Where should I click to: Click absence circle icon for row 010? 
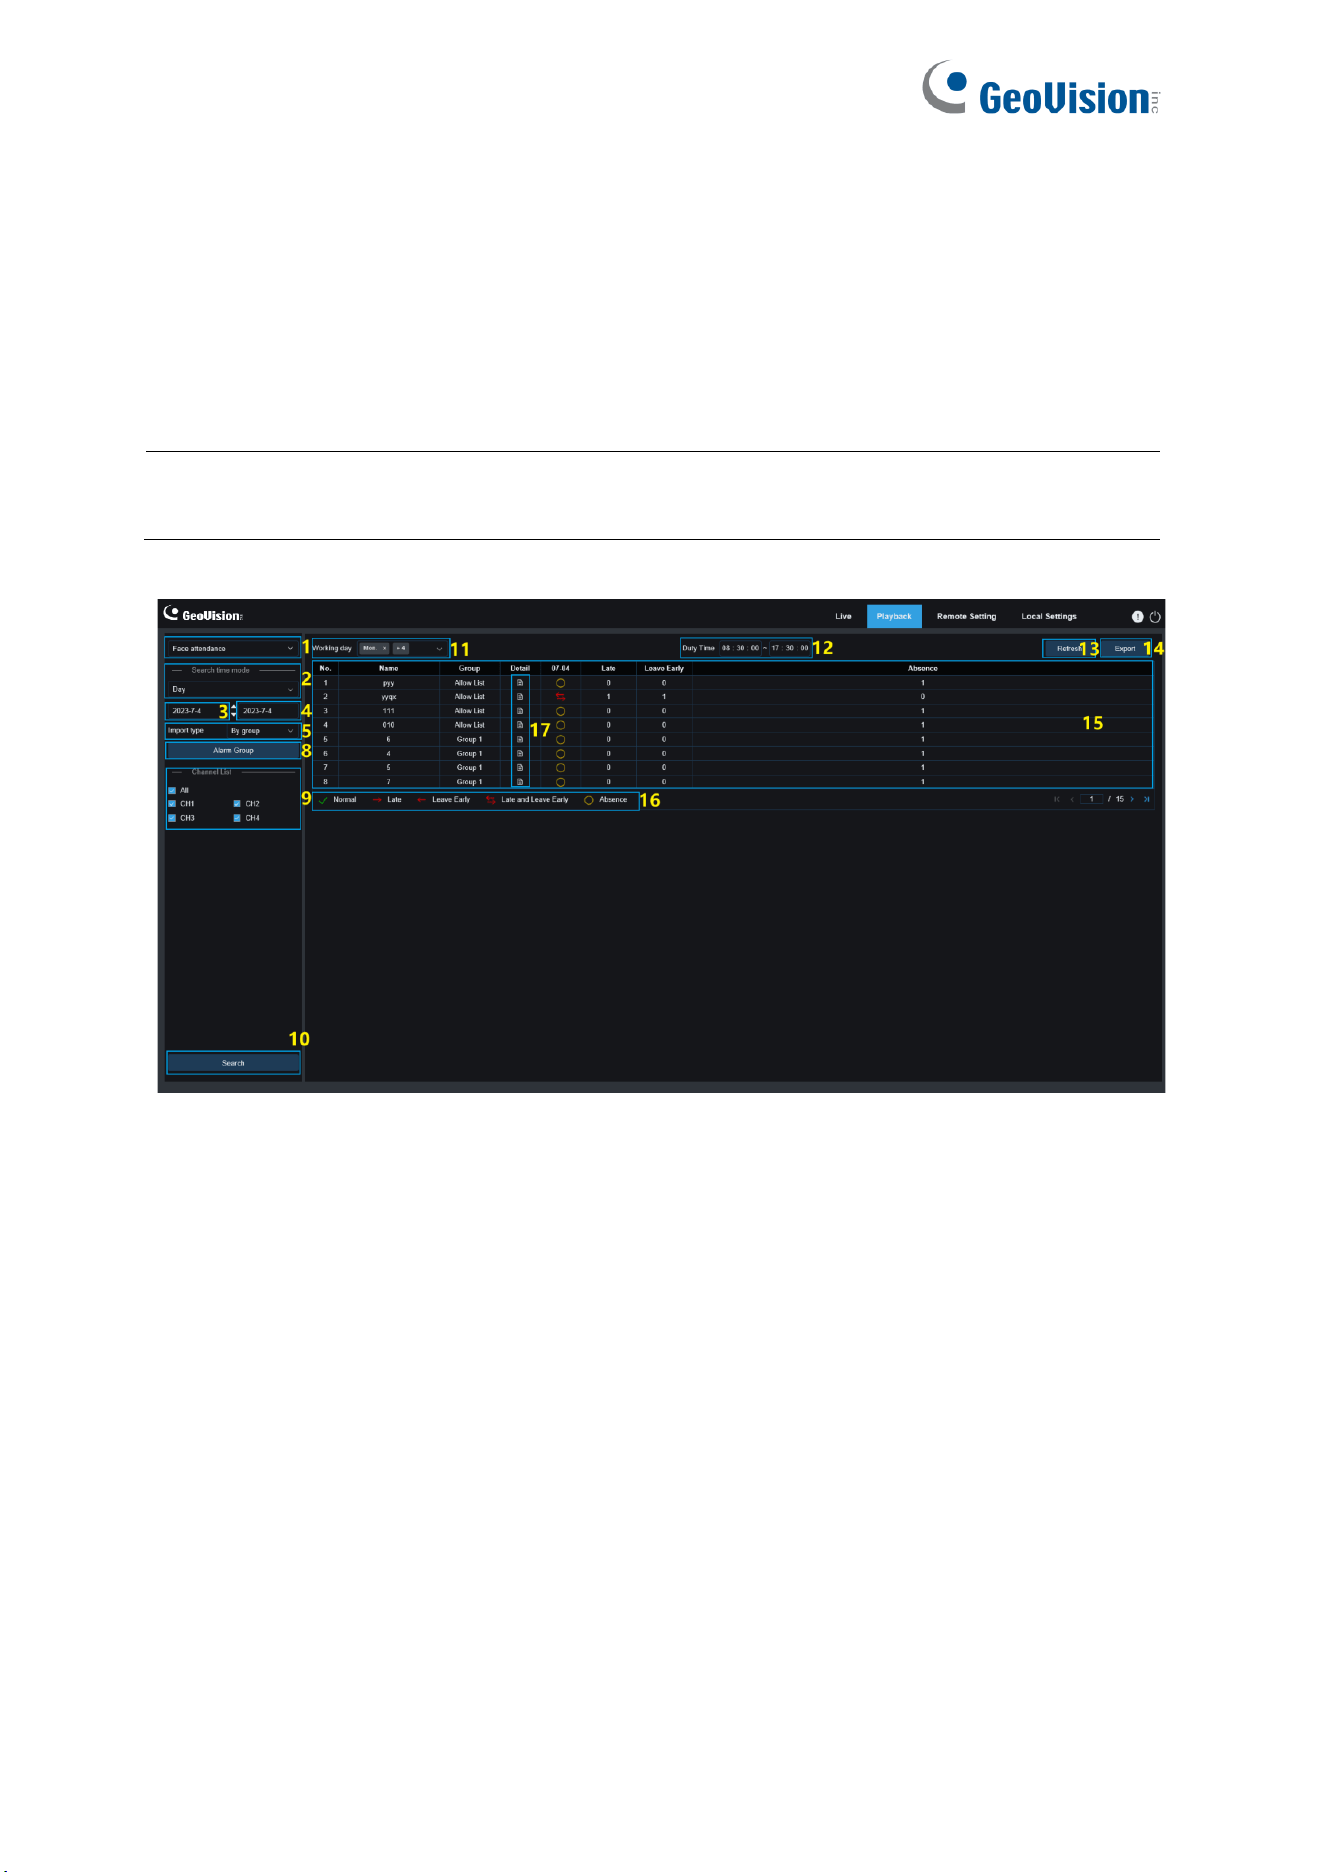coord(561,725)
